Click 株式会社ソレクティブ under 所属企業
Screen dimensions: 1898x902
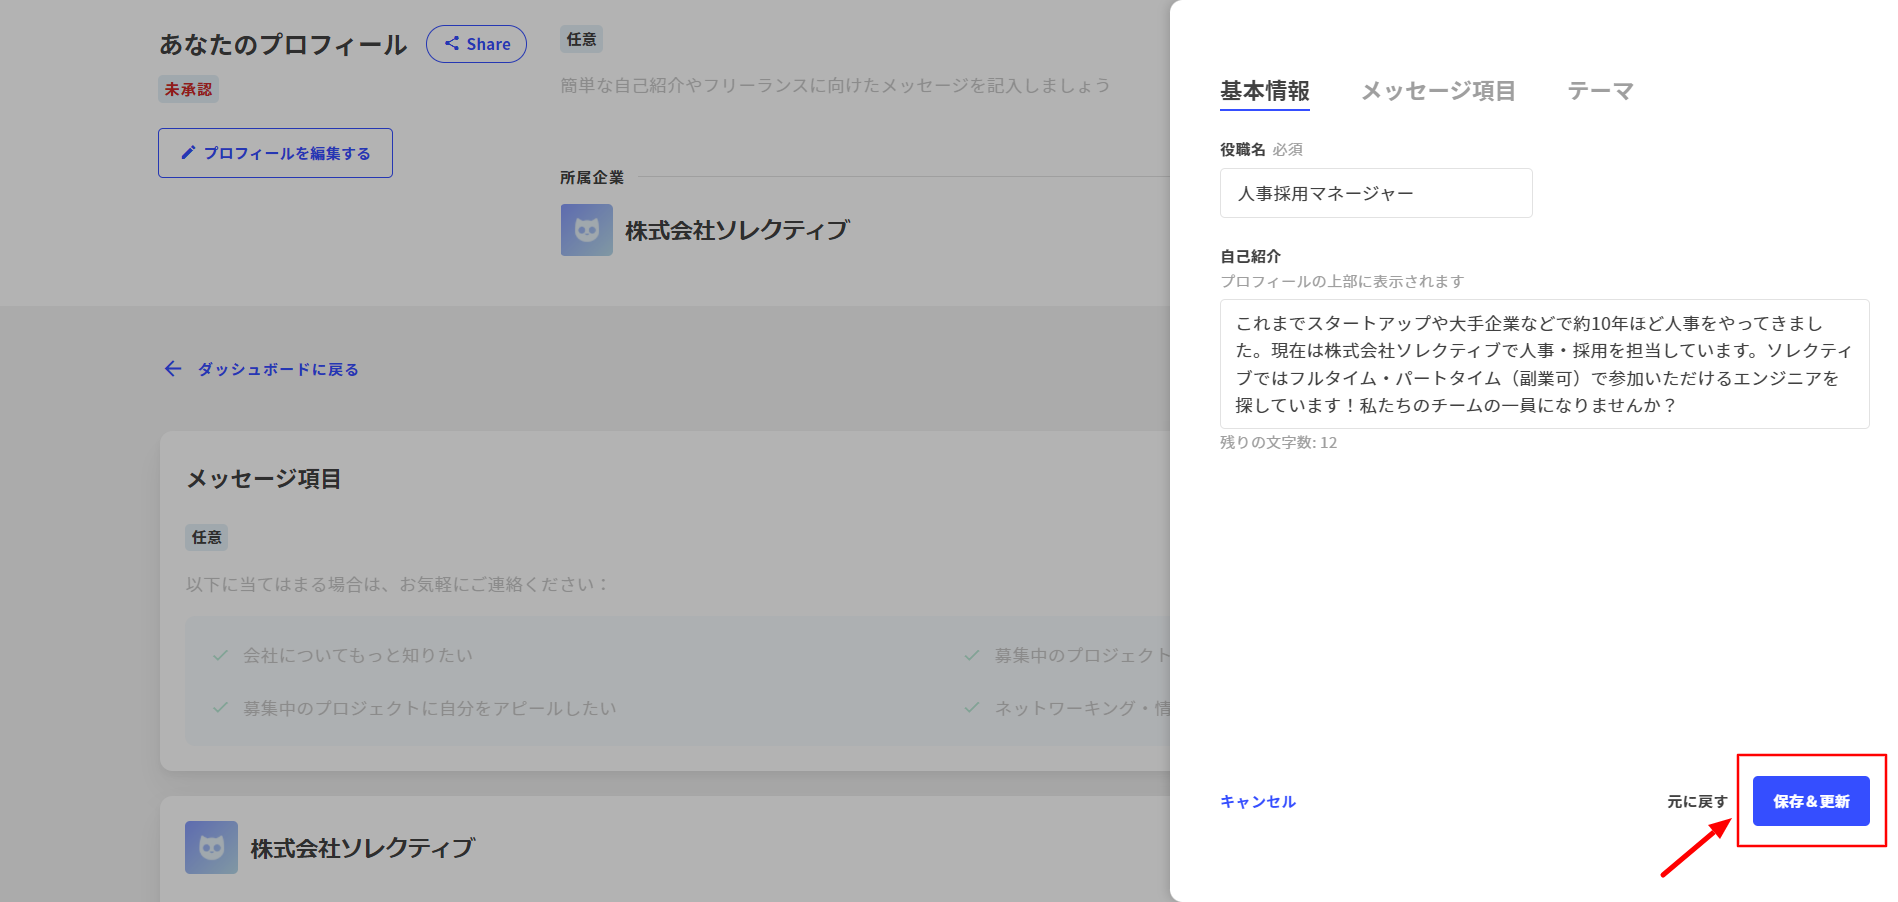pyautogui.click(x=737, y=231)
